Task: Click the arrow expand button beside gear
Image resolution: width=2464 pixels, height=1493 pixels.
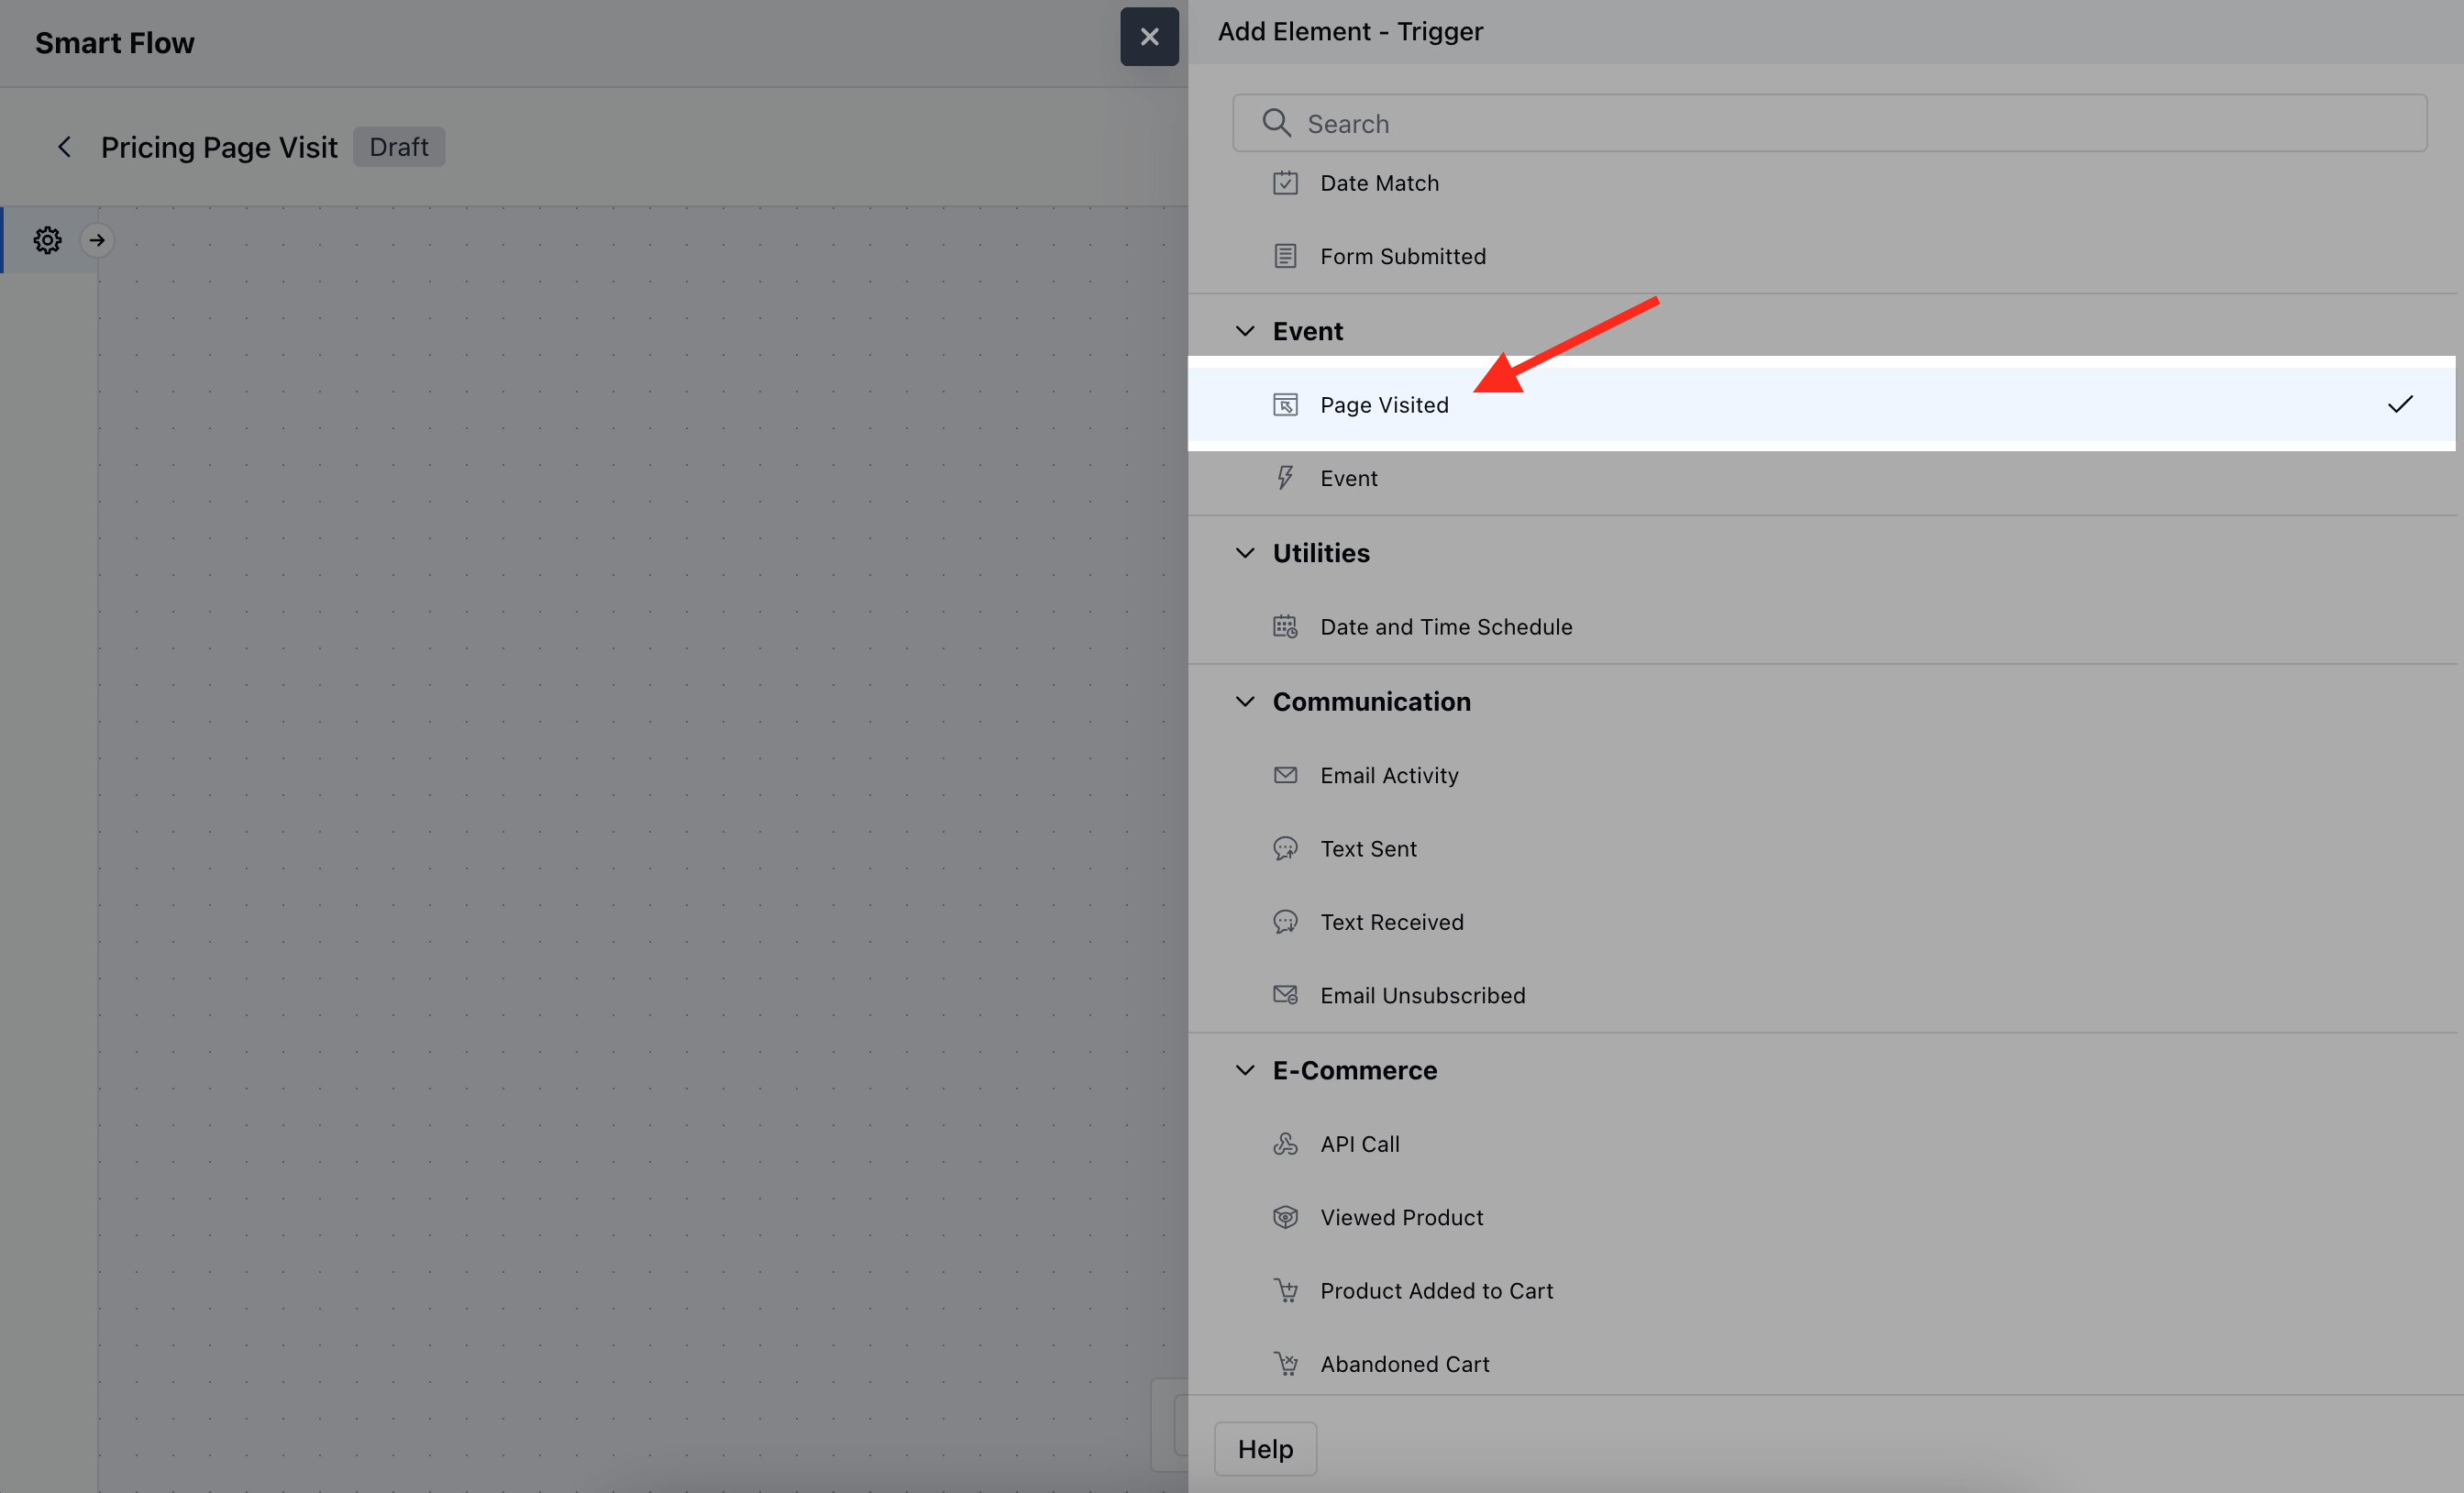Action: point(97,240)
